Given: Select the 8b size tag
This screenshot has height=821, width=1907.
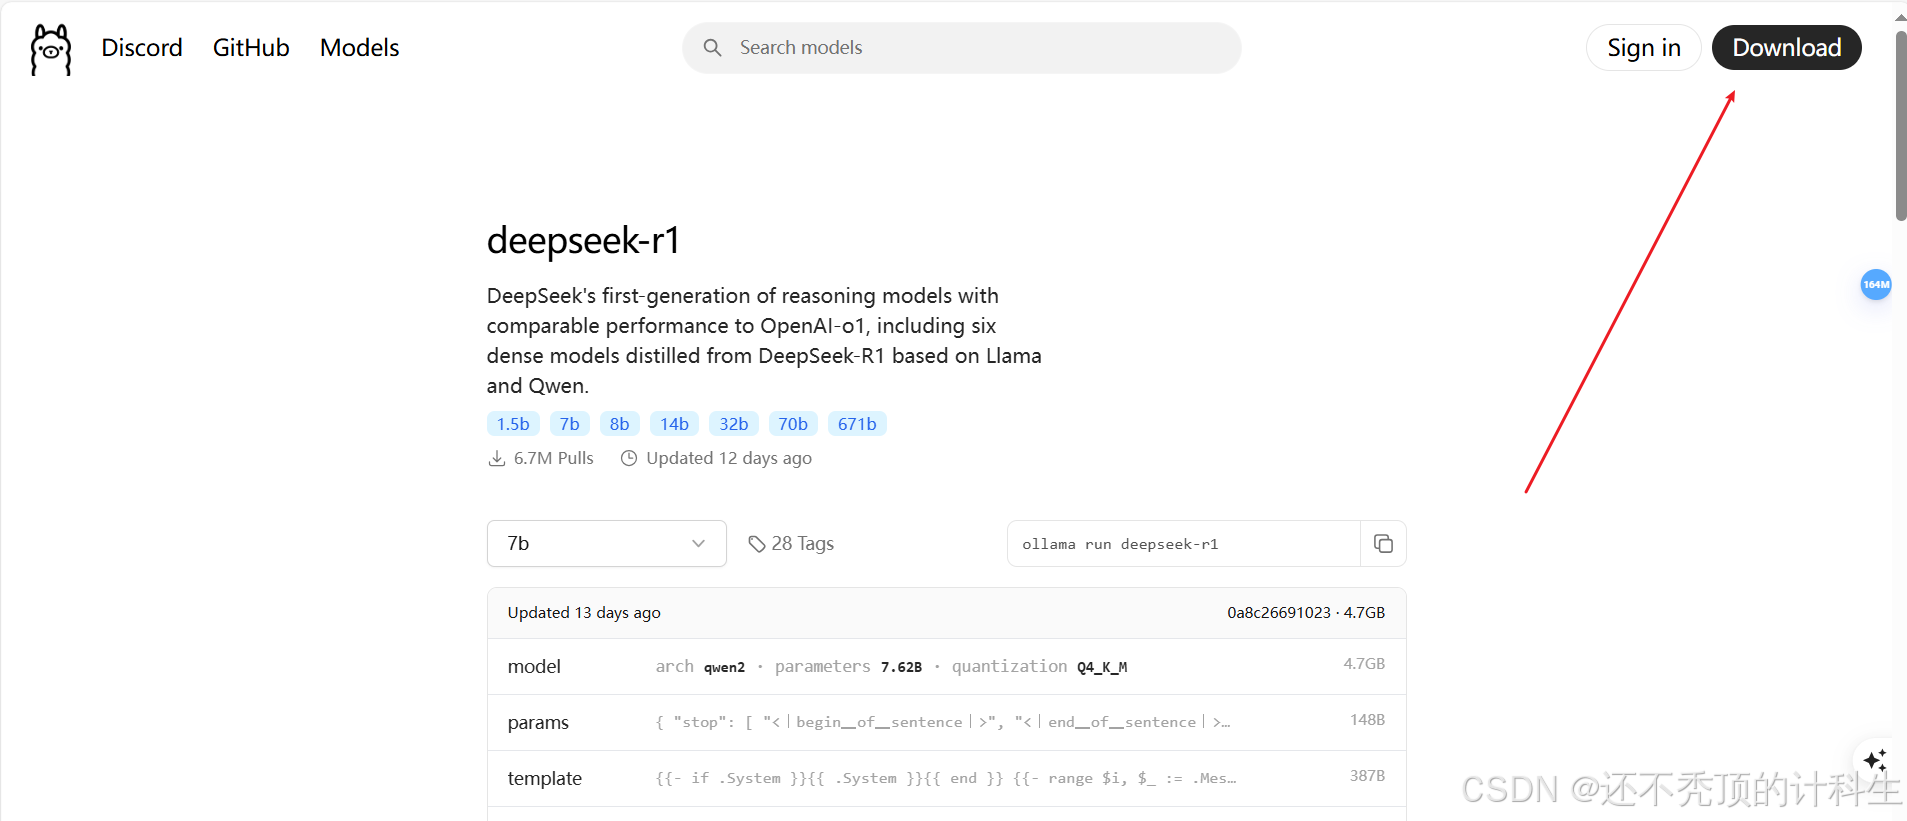Looking at the screenshot, I should [x=620, y=424].
